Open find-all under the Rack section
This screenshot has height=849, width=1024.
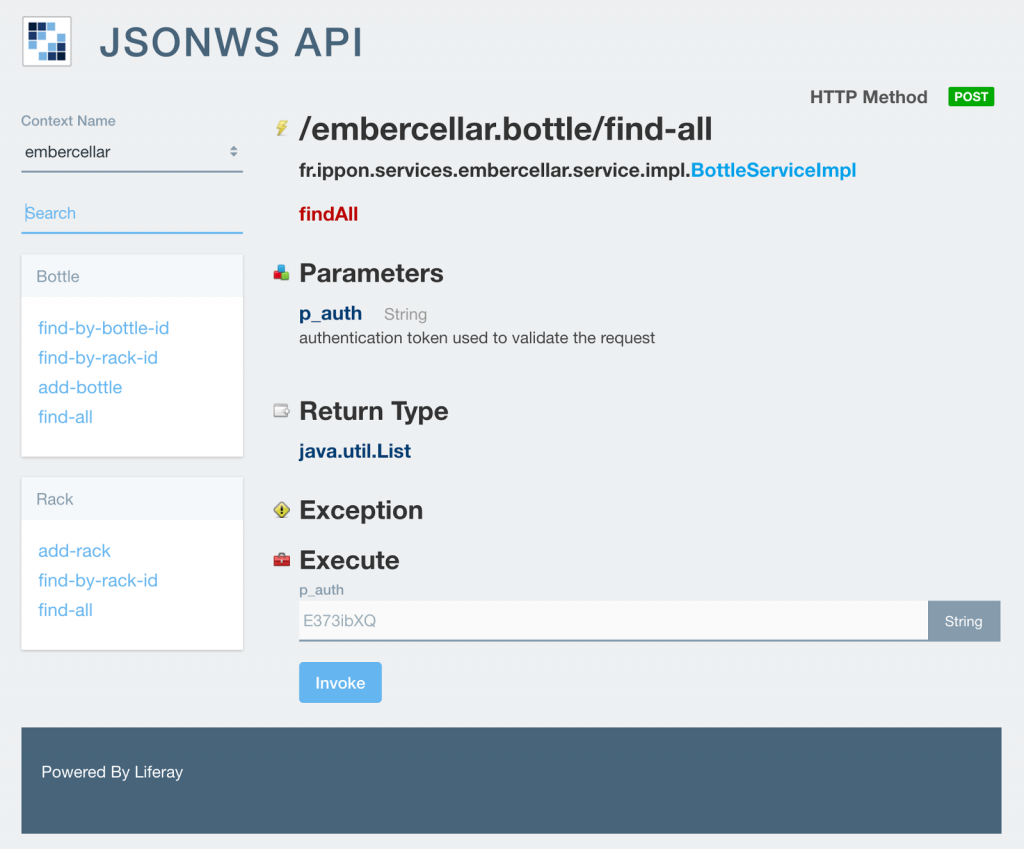pos(65,610)
